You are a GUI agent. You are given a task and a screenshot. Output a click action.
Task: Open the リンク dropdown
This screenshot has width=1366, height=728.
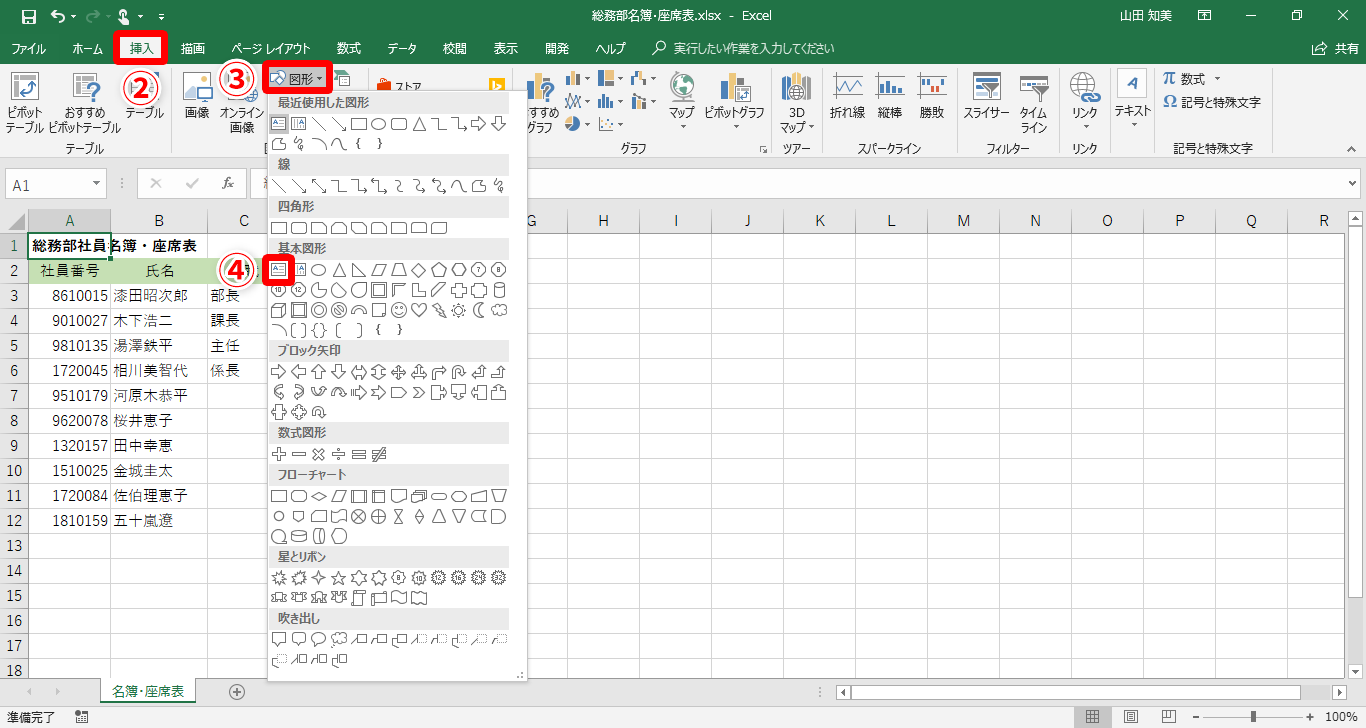(1085, 103)
